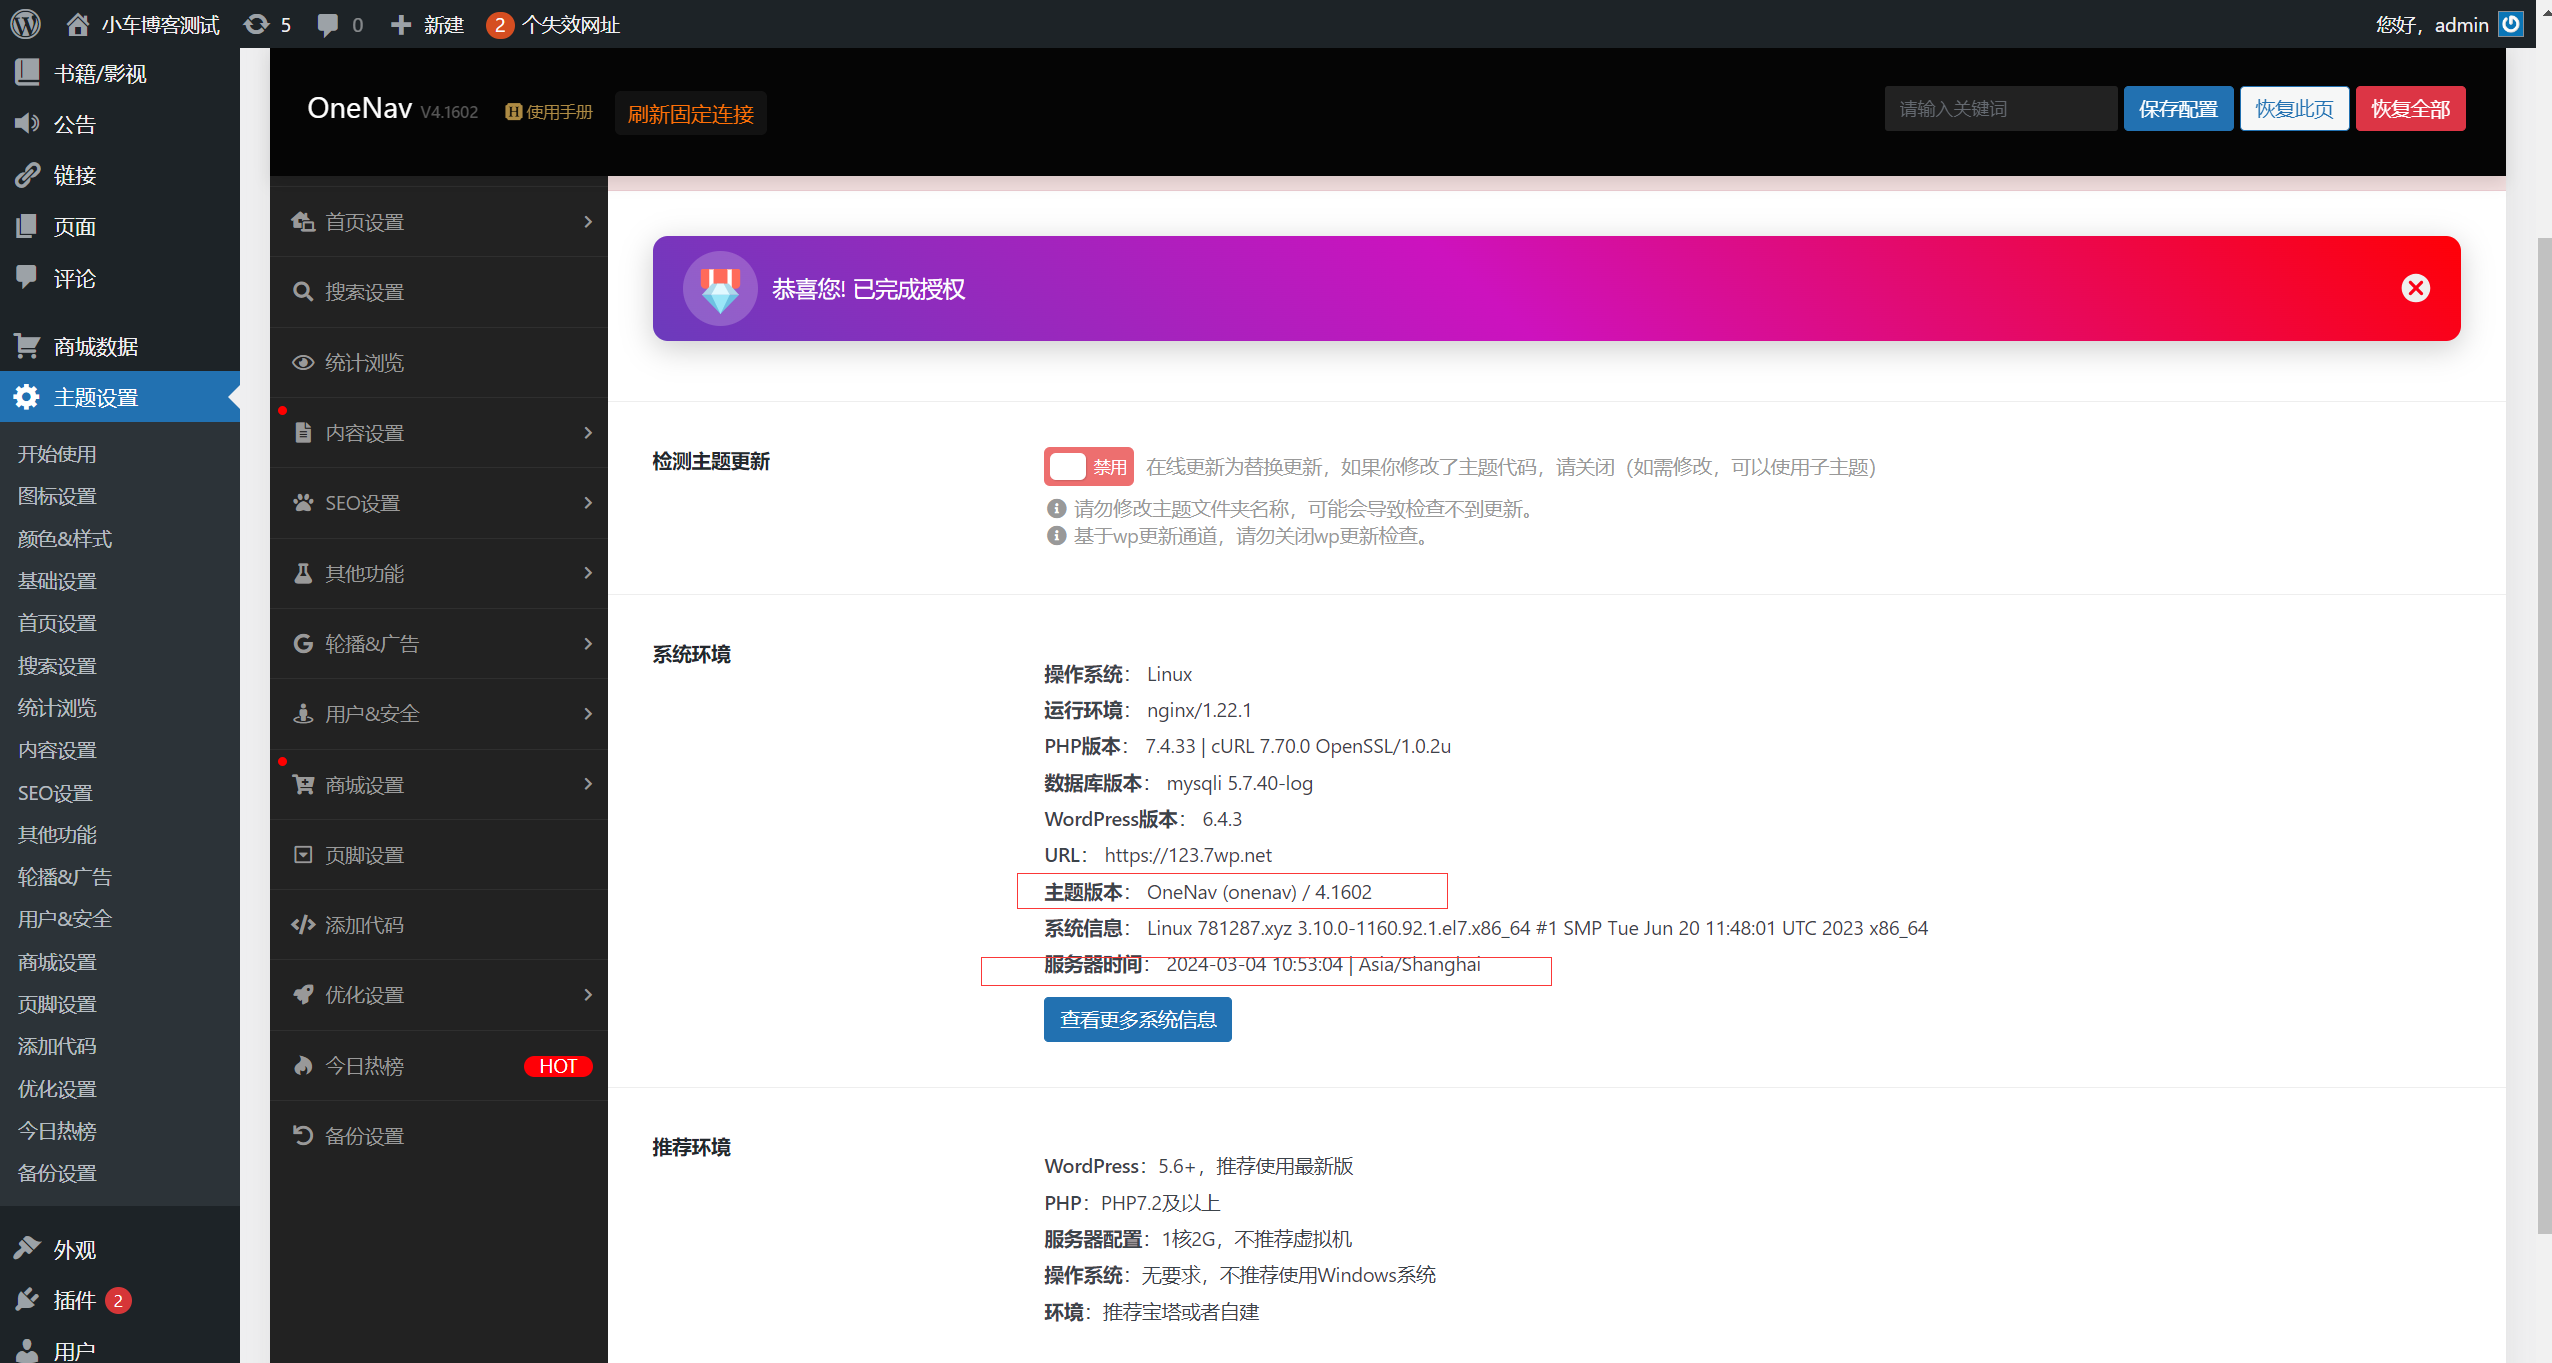Viewport: 2552px width, 1363px height.
Task: Click the admin avatar power icon
Action: [x=2510, y=24]
